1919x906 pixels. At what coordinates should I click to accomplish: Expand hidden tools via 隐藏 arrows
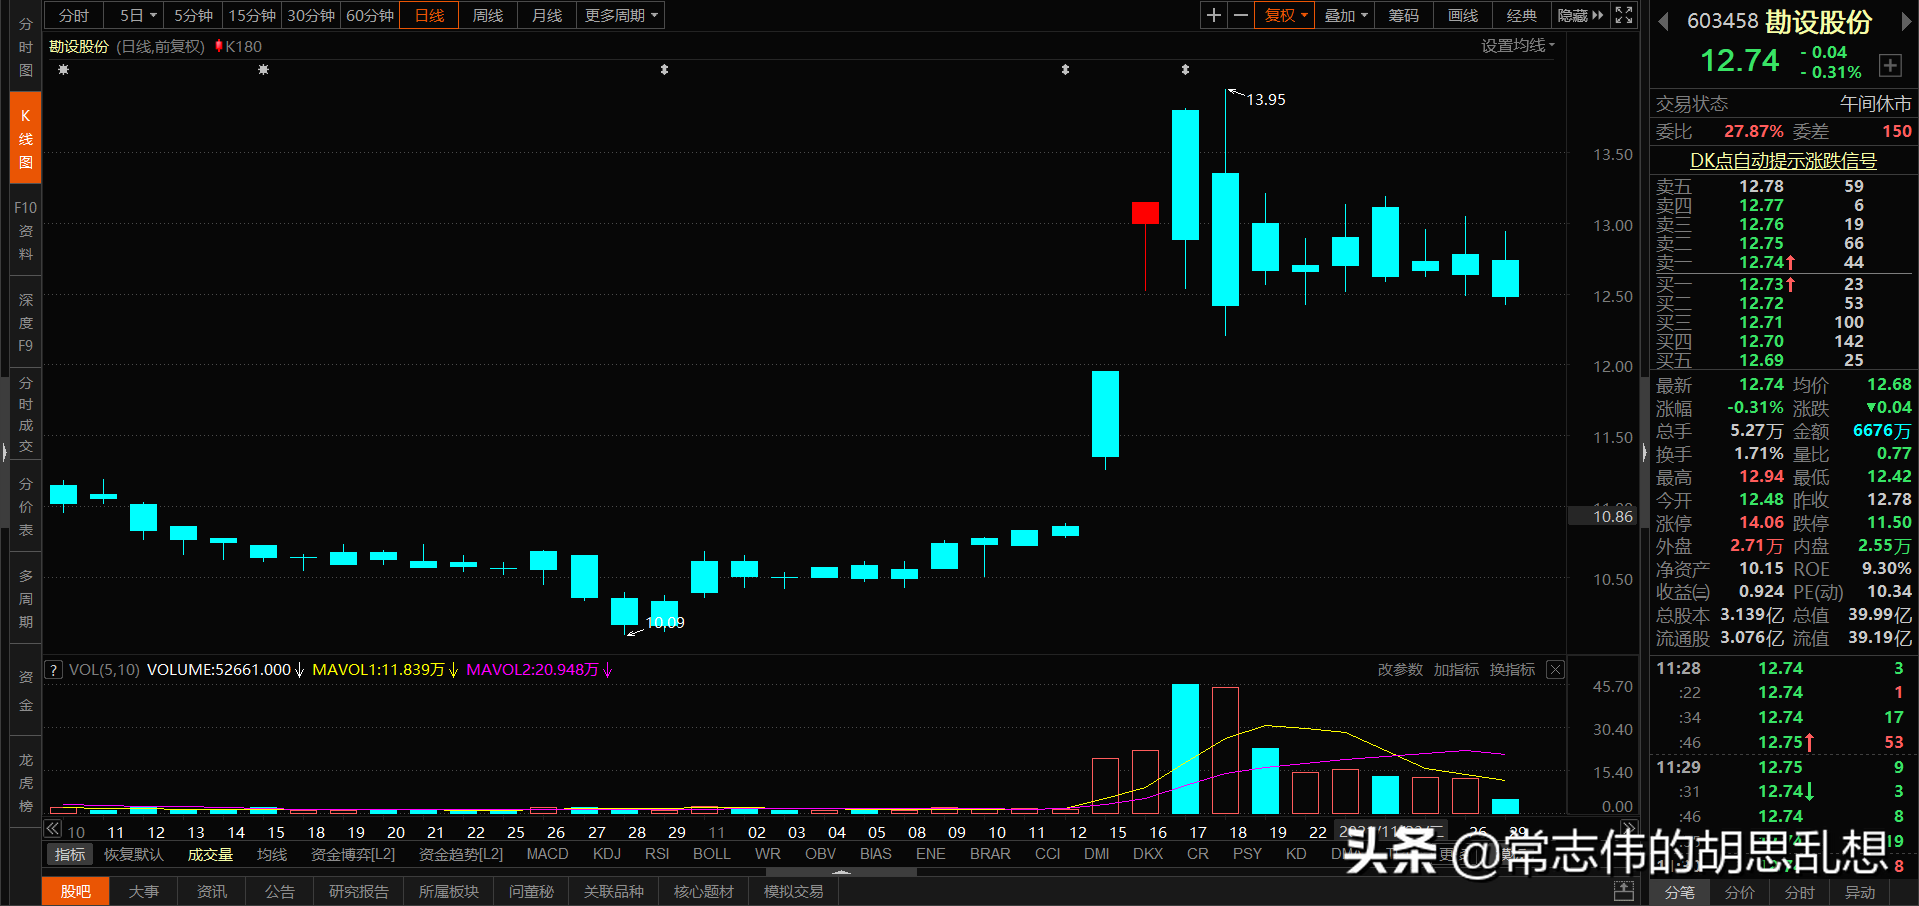tap(1581, 15)
